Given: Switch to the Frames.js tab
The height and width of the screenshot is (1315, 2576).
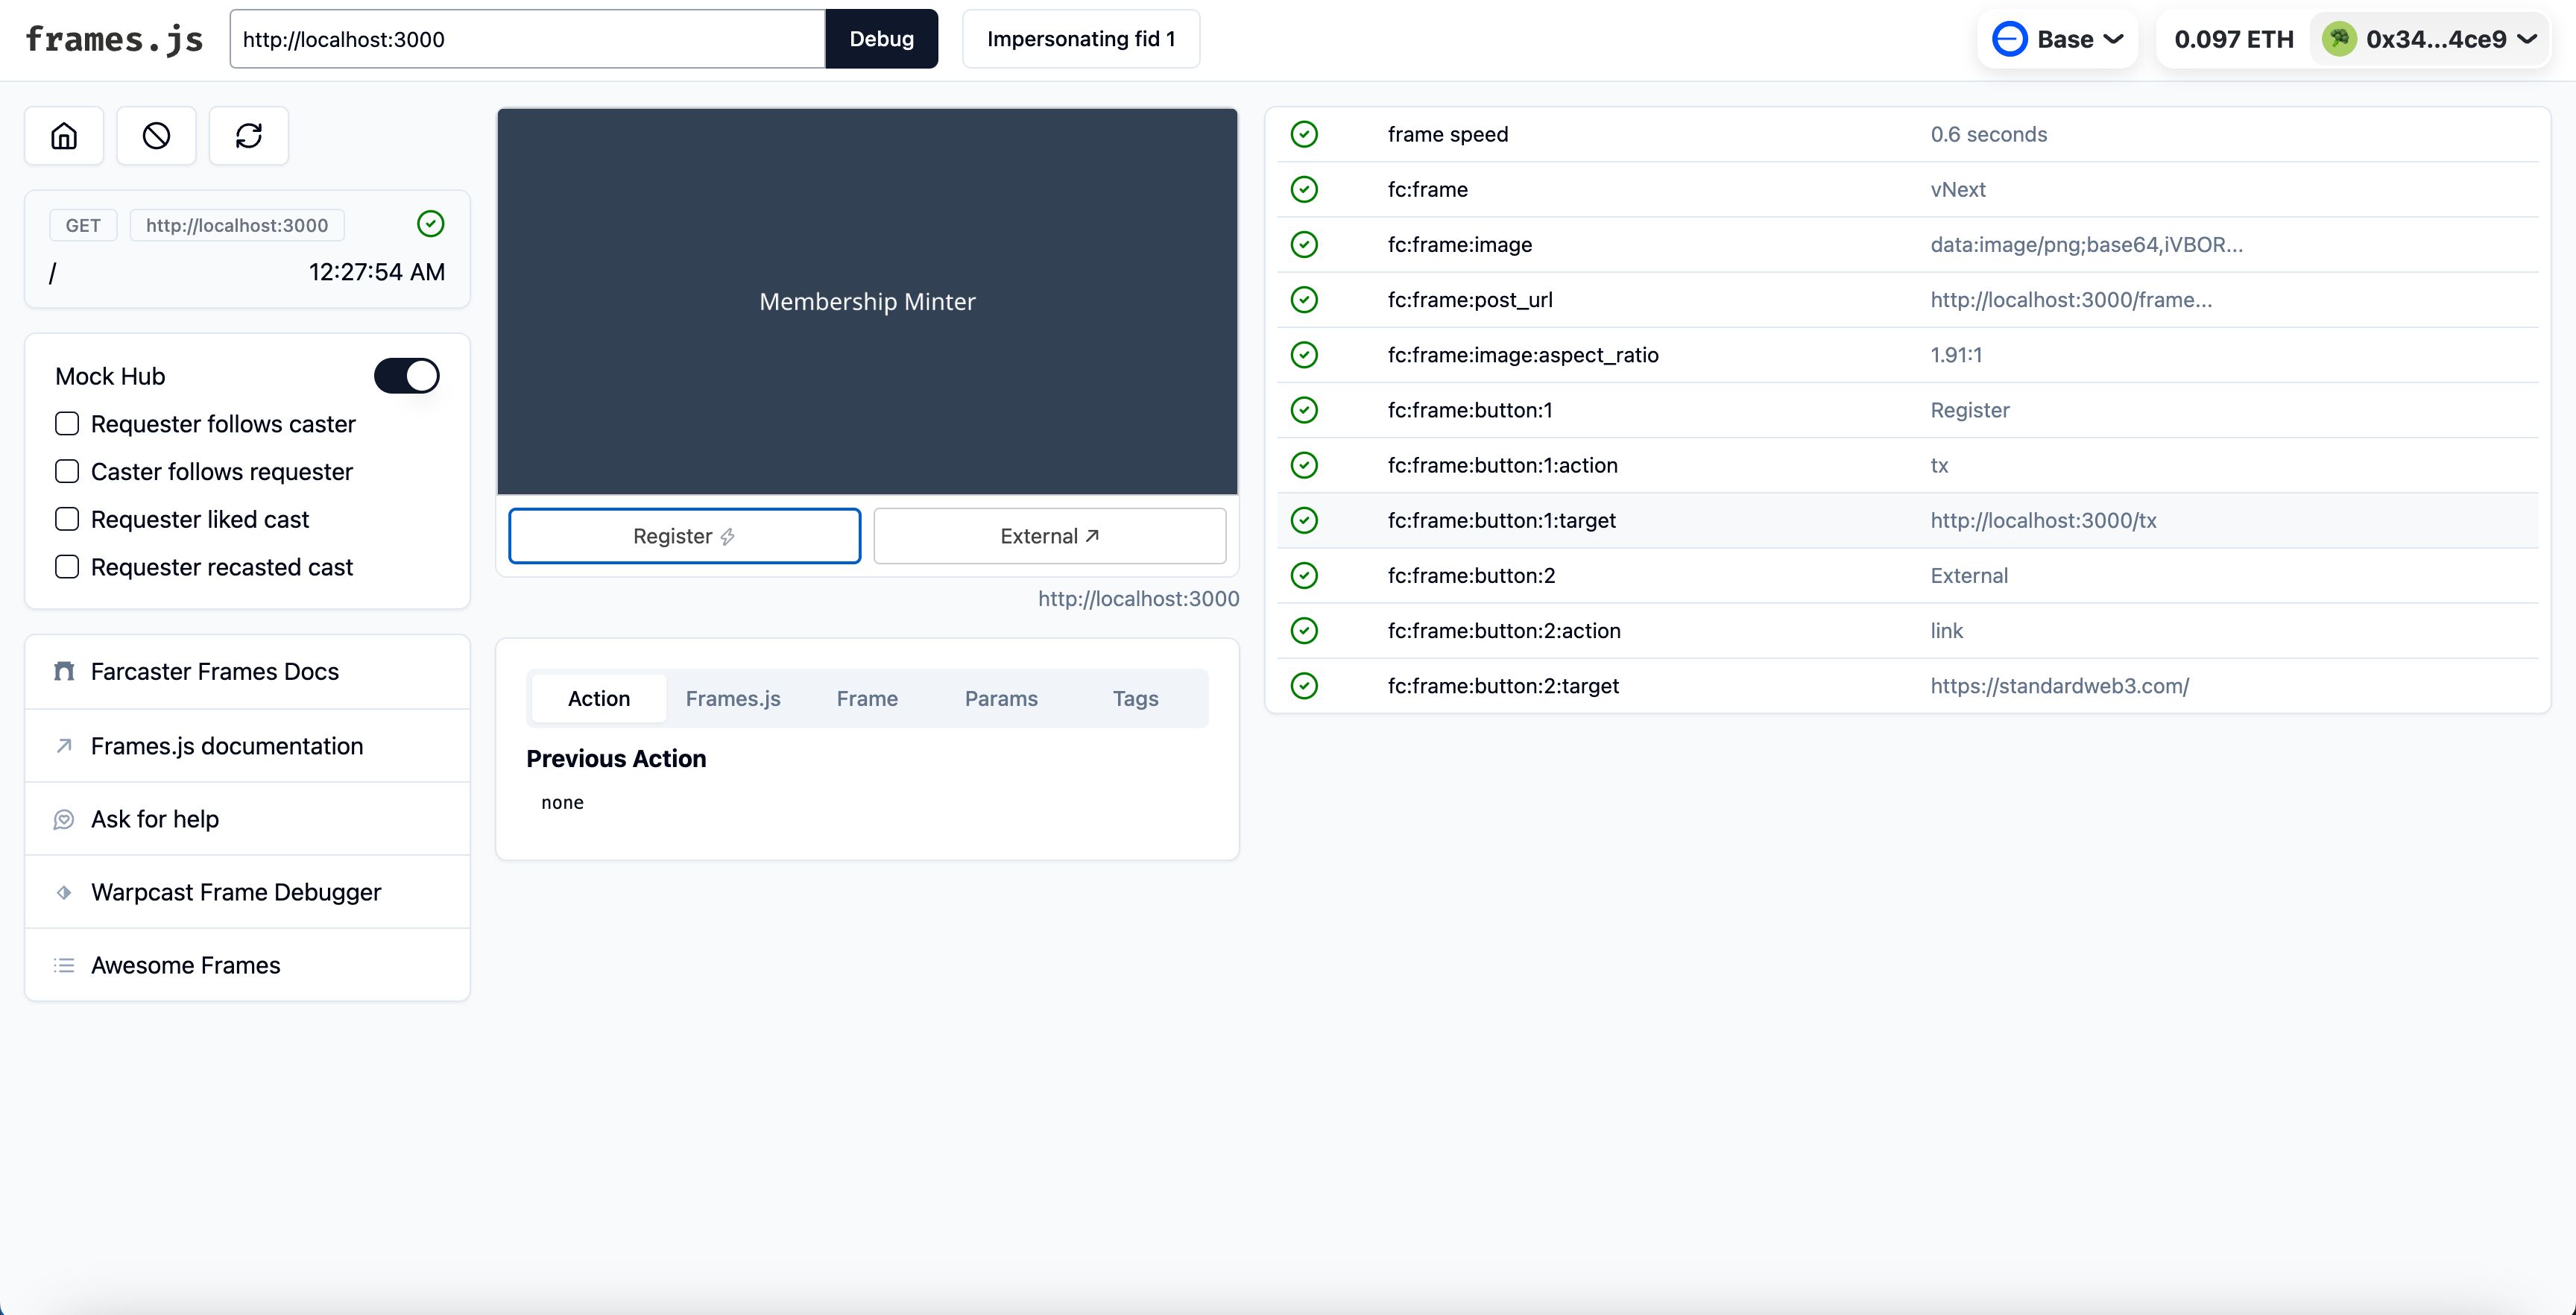Looking at the screenshot, I should coord(733,696).
